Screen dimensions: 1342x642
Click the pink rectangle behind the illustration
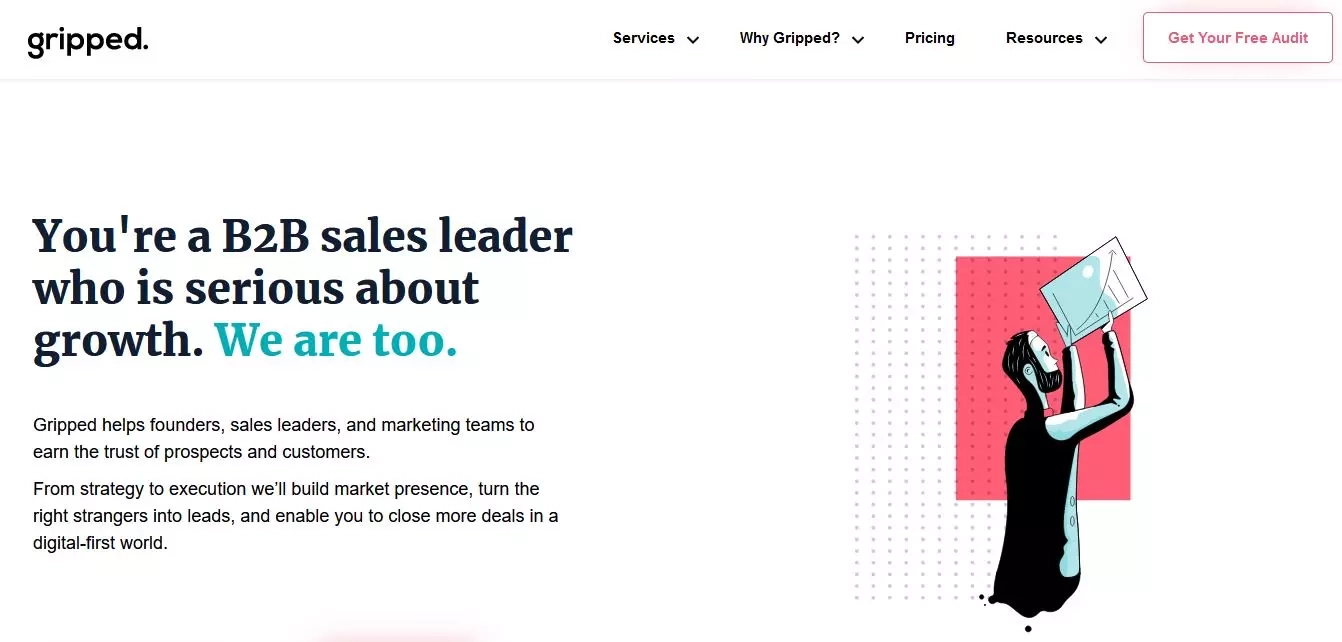pyautogui.click(x=1043, y=378)
